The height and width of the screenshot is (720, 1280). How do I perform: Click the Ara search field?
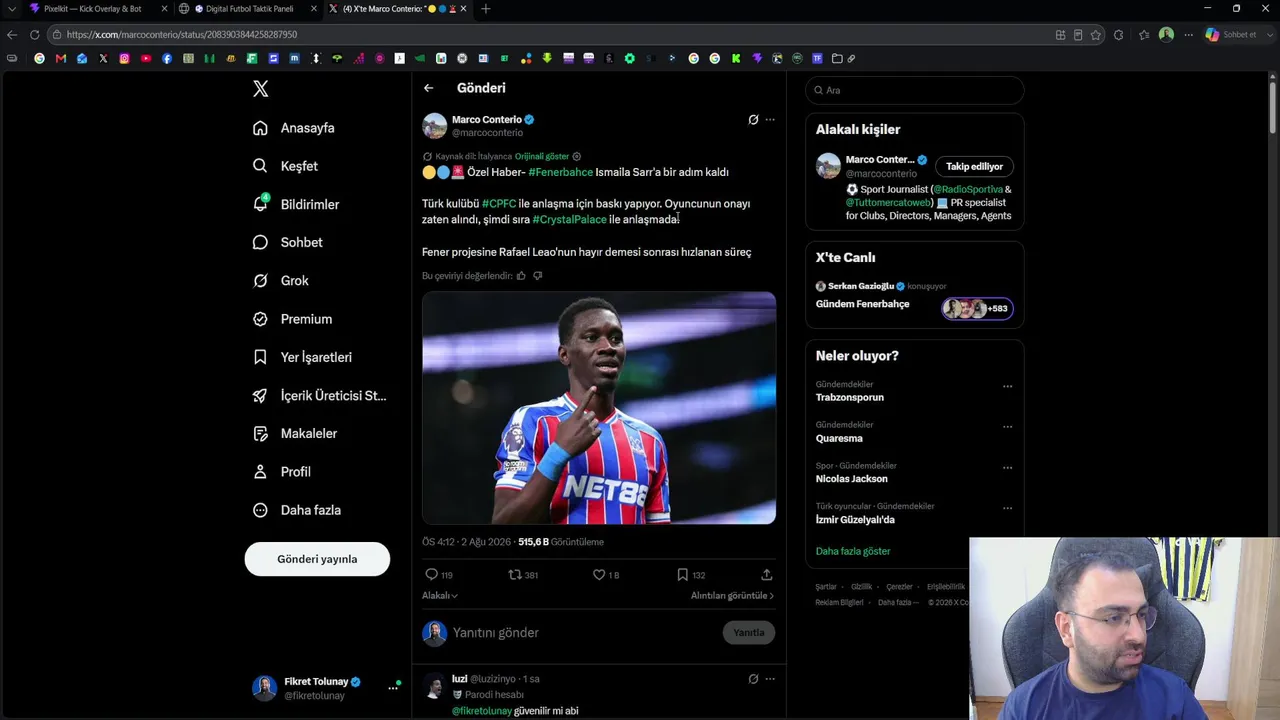914,90
